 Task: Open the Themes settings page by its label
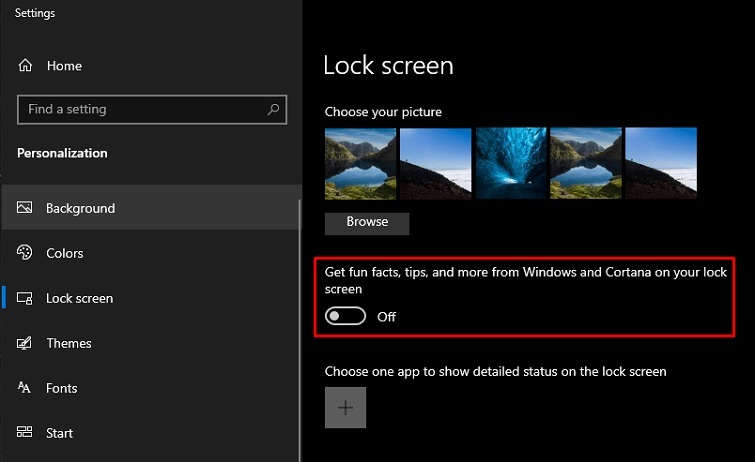pos(69,343)
